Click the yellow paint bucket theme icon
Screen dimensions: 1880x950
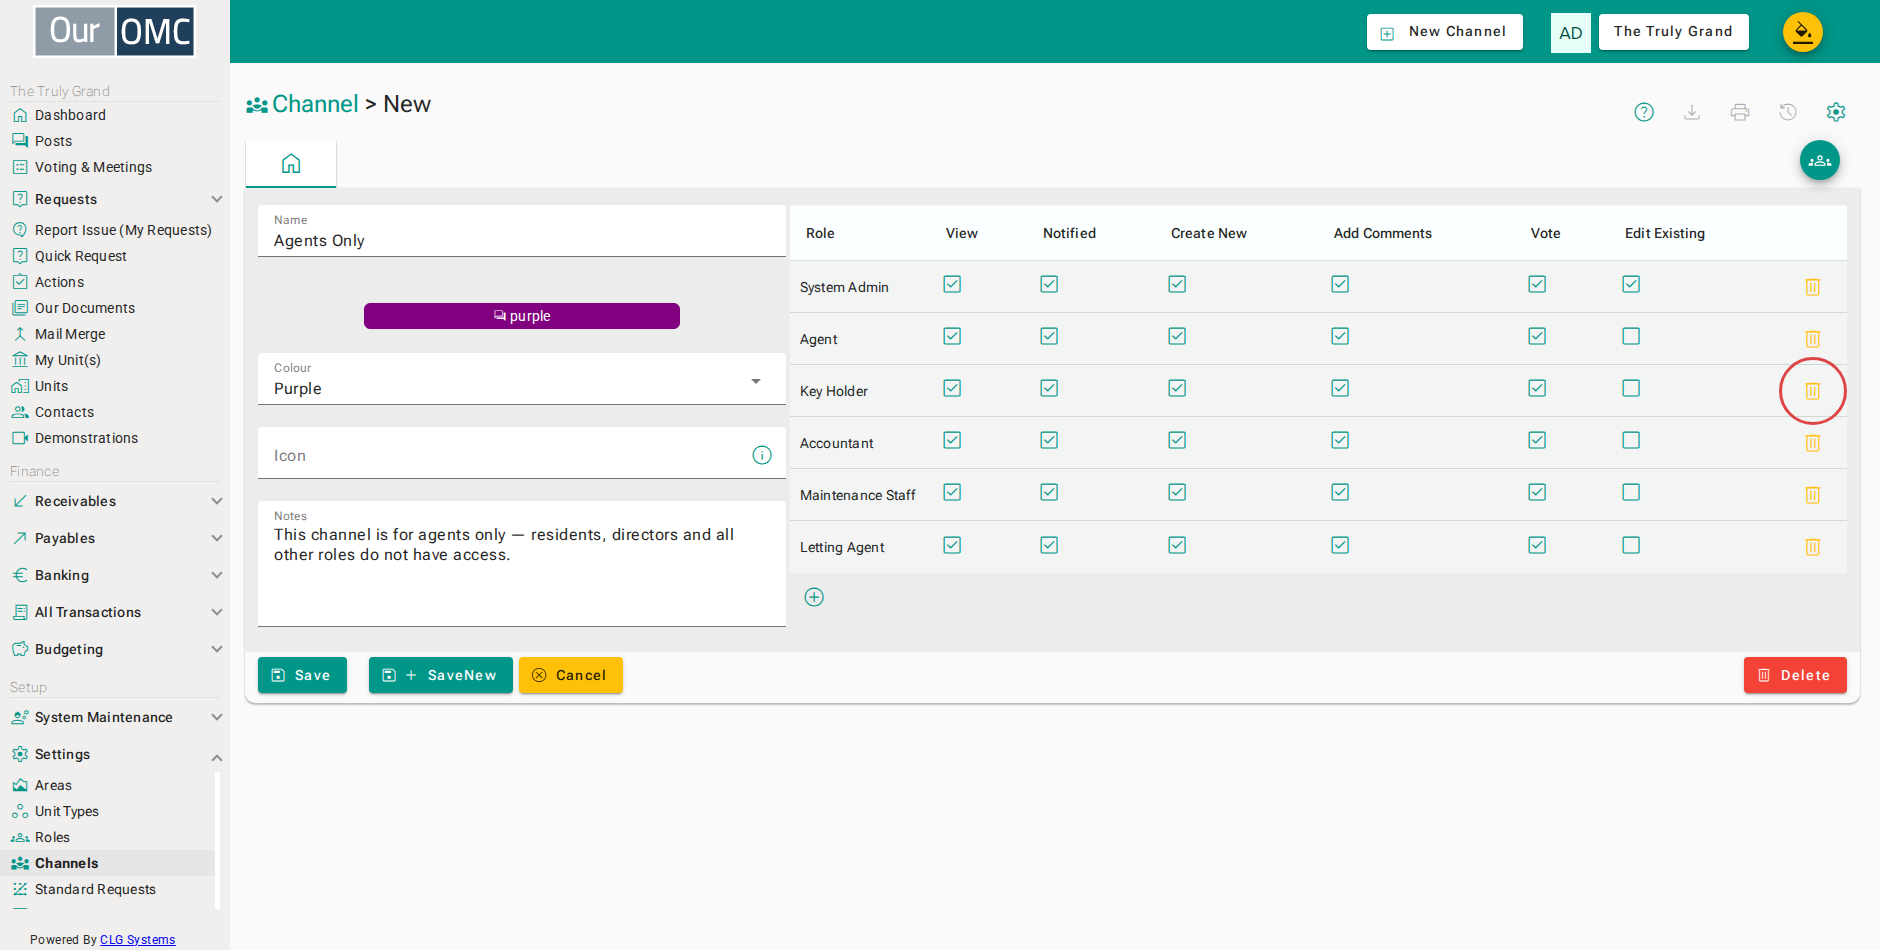1803,32
